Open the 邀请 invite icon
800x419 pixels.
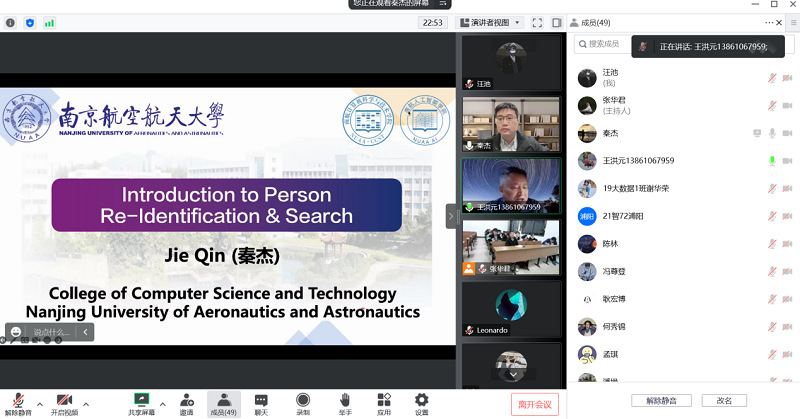pos(187,404)
